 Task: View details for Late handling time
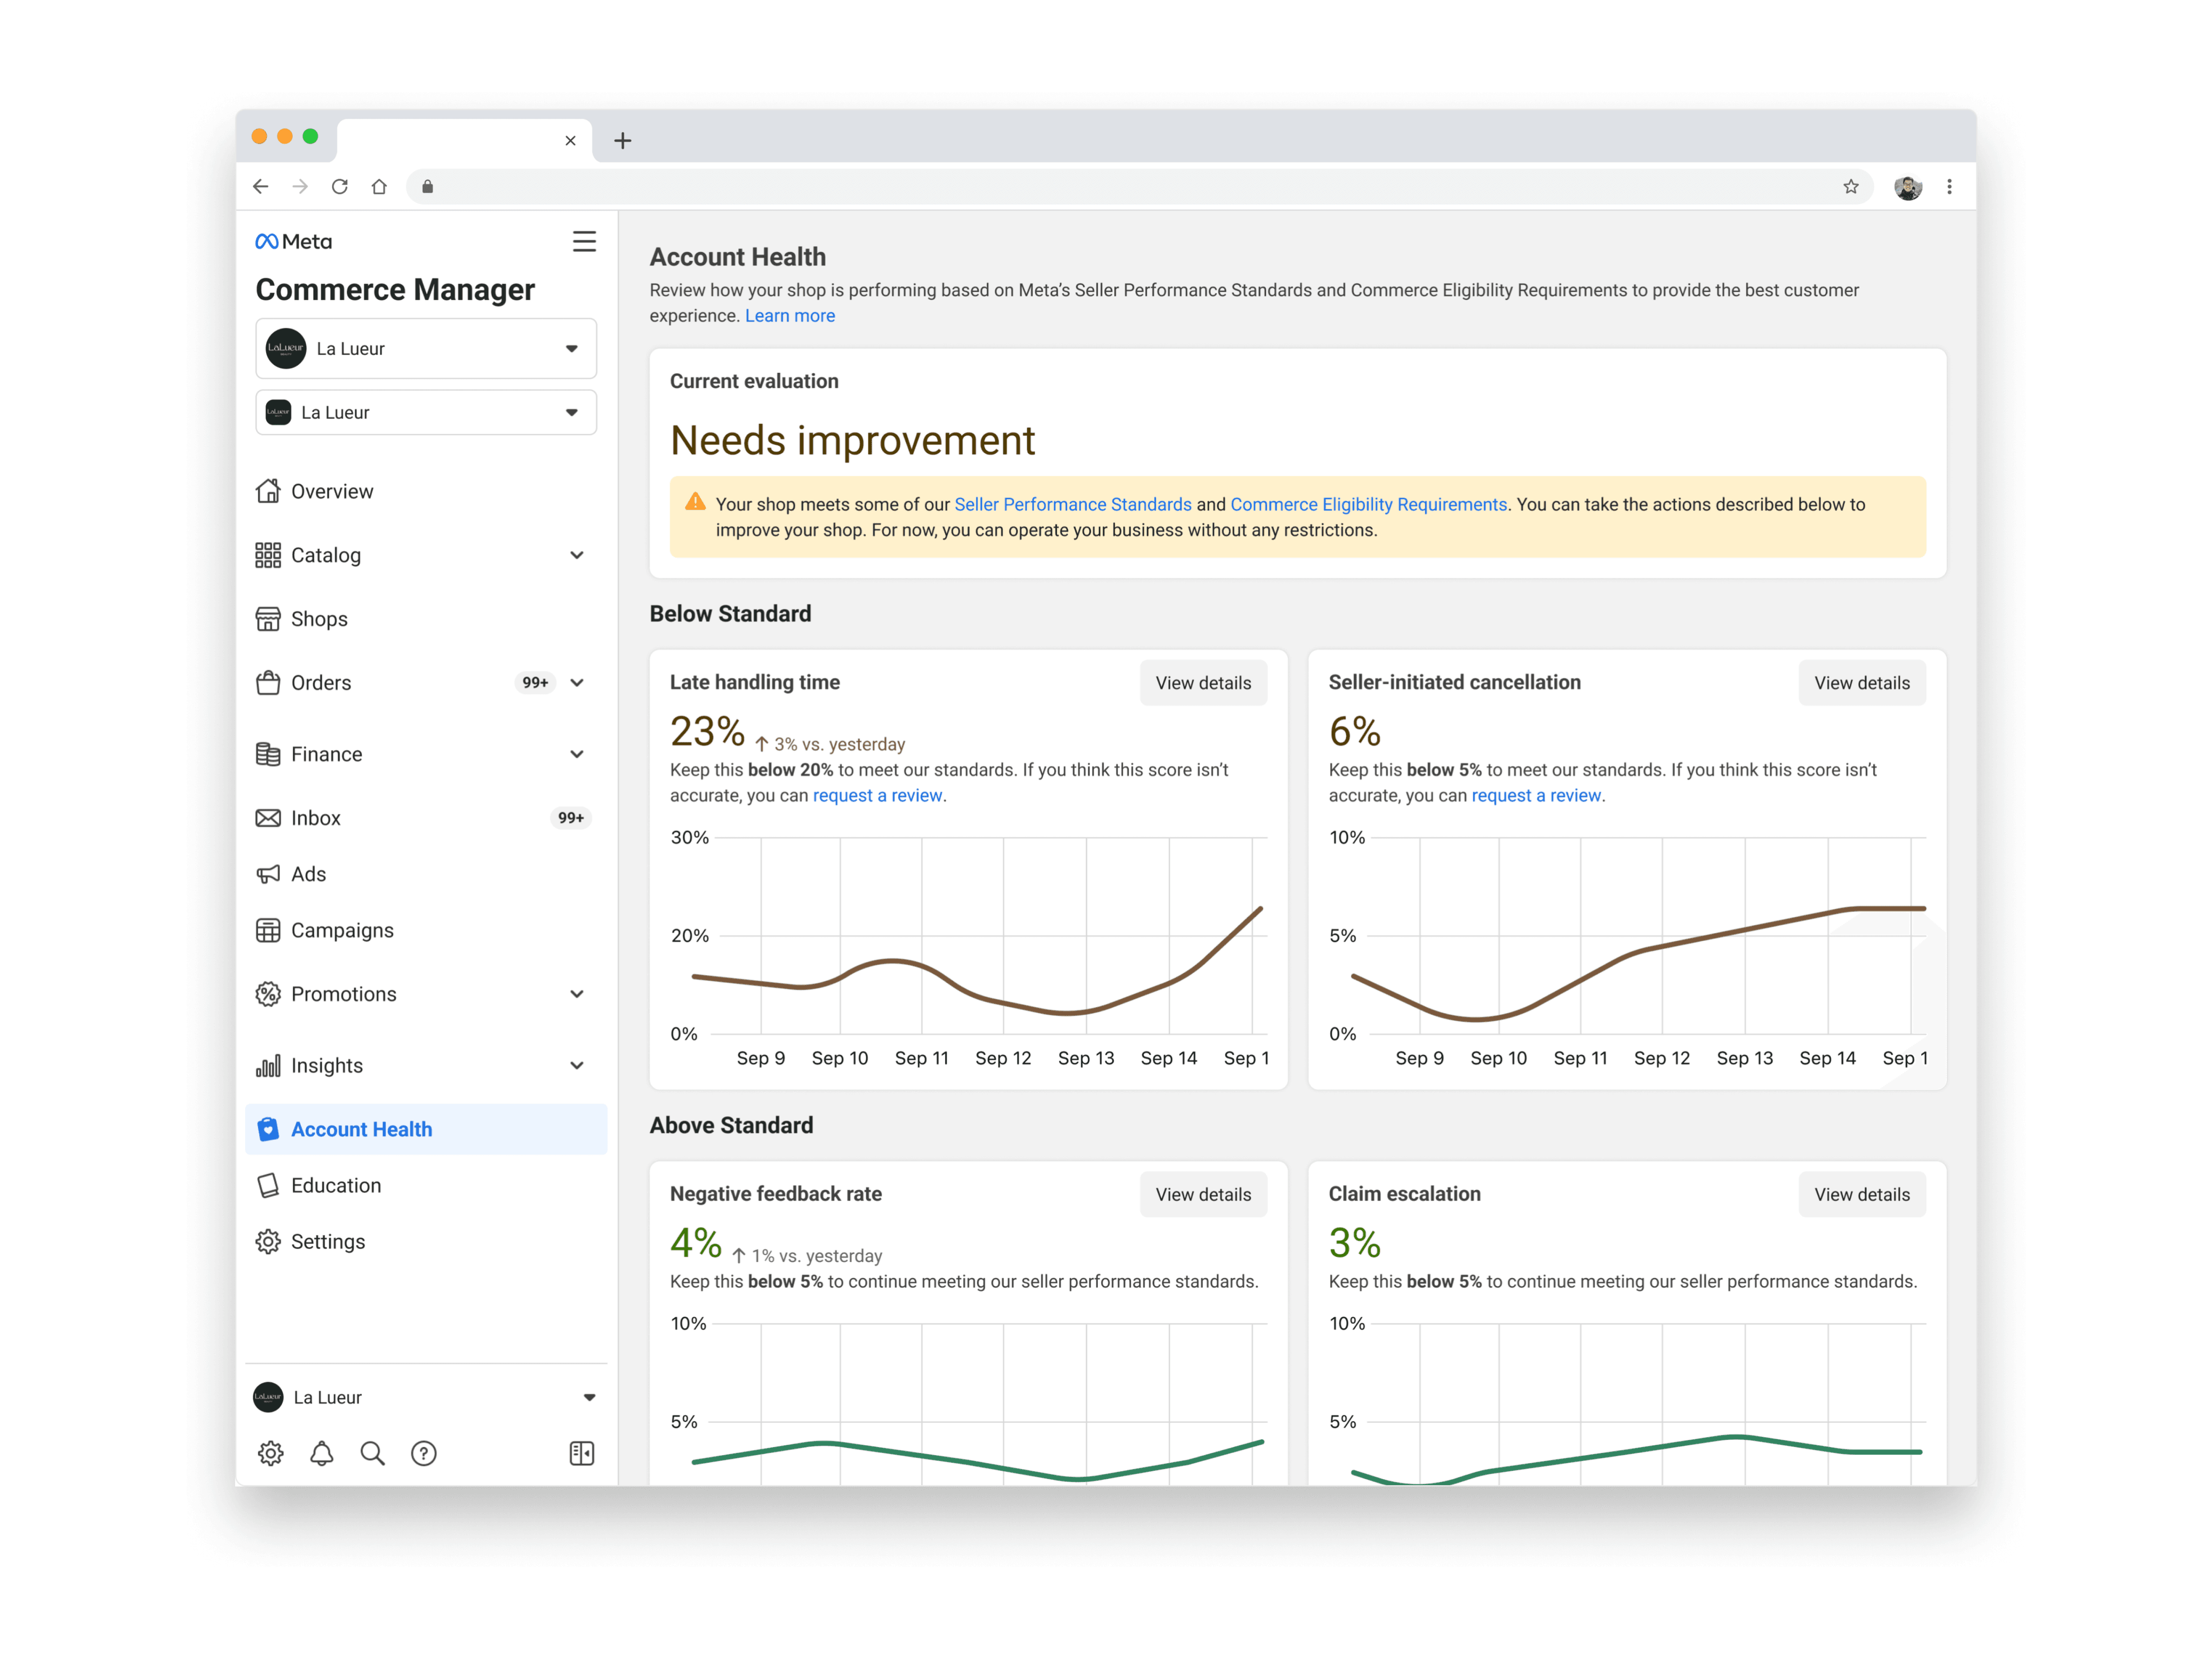[1203, 683]
